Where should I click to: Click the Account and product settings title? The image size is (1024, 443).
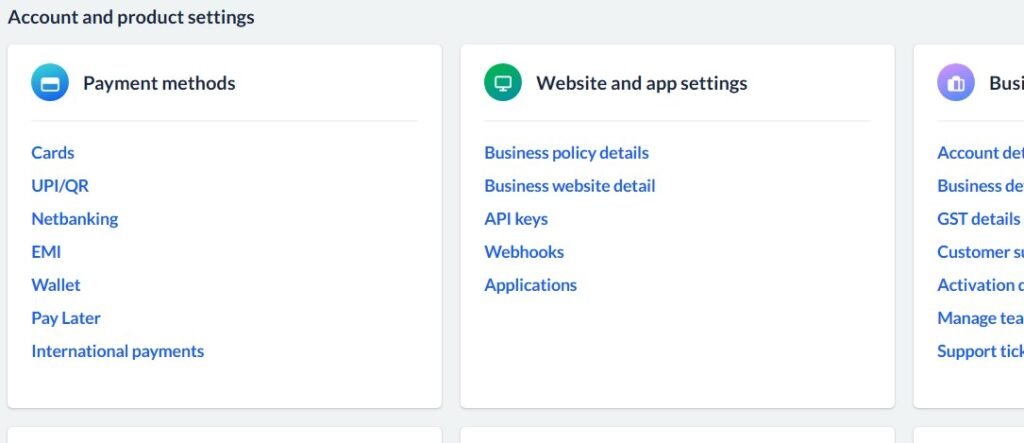click(x=131, y=17)
